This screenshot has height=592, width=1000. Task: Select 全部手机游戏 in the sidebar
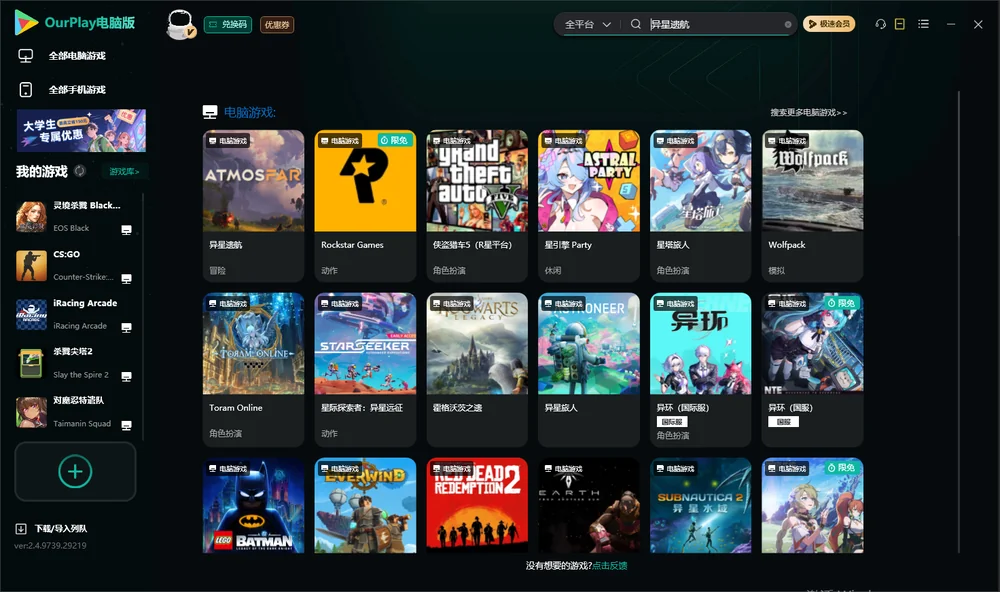[x=77, y=90]
